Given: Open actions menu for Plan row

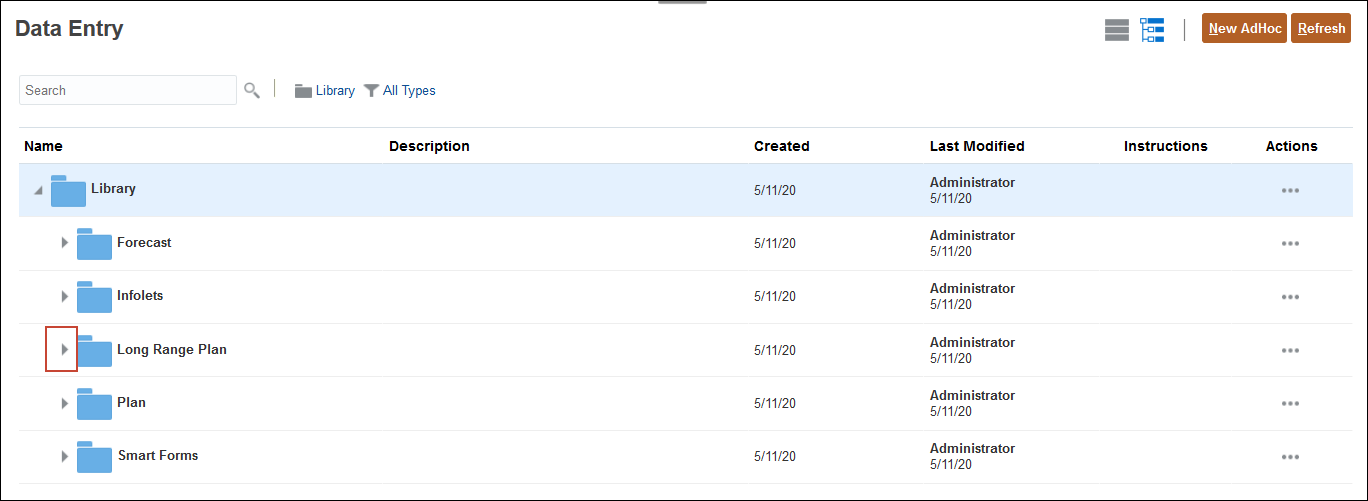Looking at the screenshot, I should pos(1290,403).
